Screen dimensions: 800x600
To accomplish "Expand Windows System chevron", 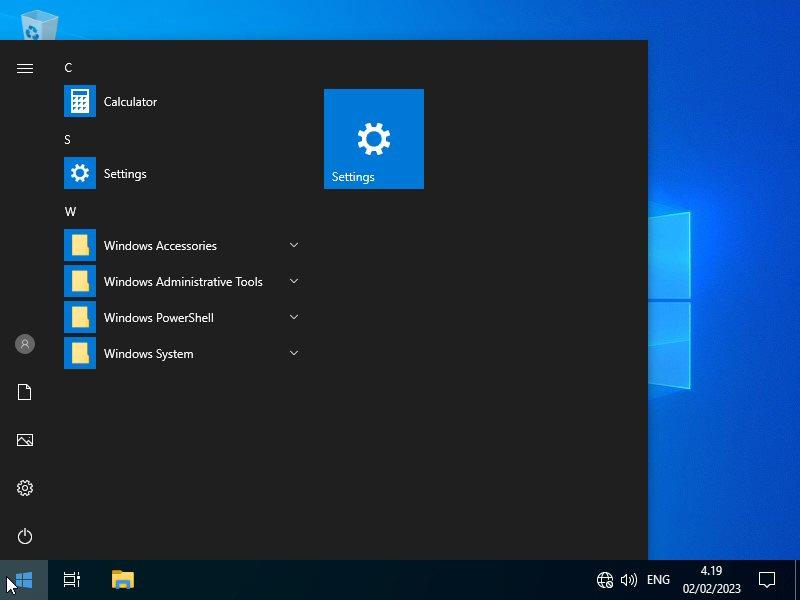I will tap(294, 353).
